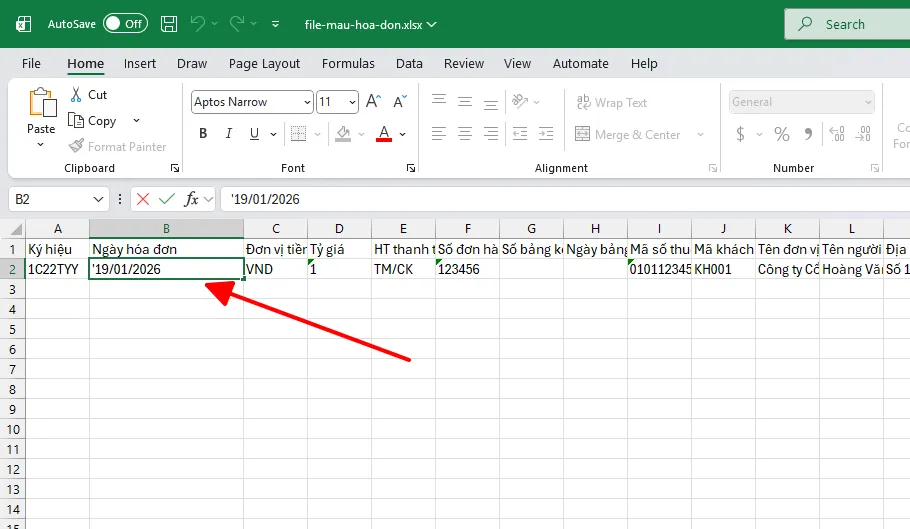
Task: Click Merge & Center button
Action: coord(627,135)
